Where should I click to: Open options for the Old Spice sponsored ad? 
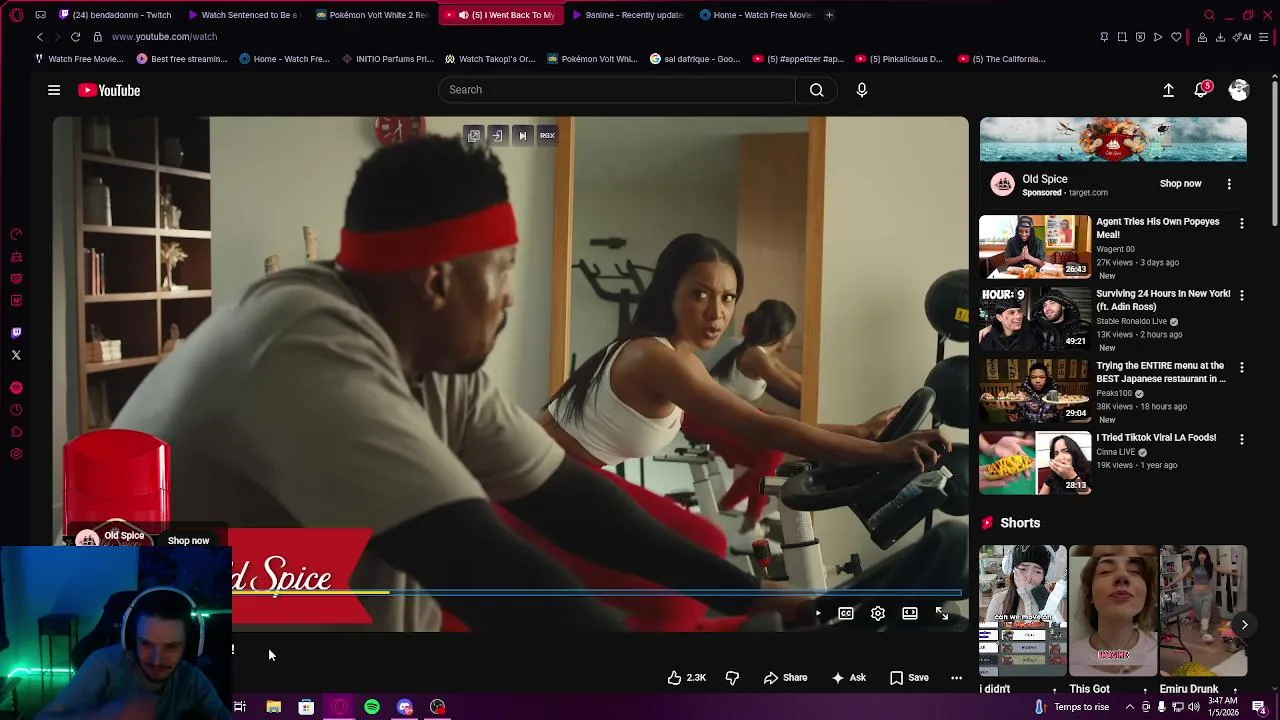tap(1229, 184)
